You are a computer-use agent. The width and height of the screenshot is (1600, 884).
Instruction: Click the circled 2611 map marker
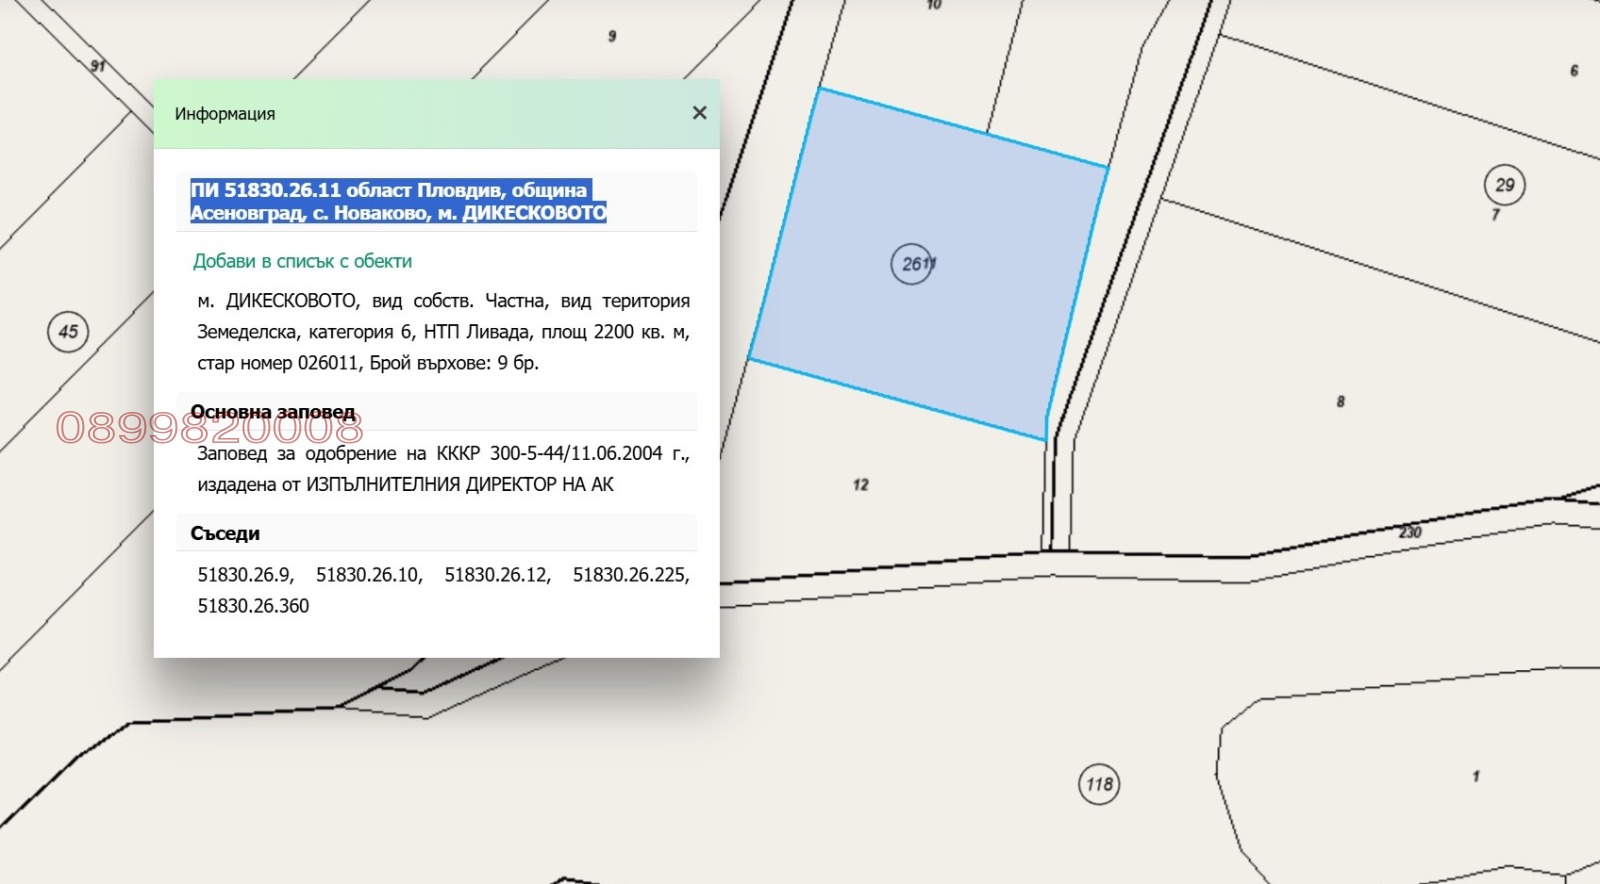[912, 265]
